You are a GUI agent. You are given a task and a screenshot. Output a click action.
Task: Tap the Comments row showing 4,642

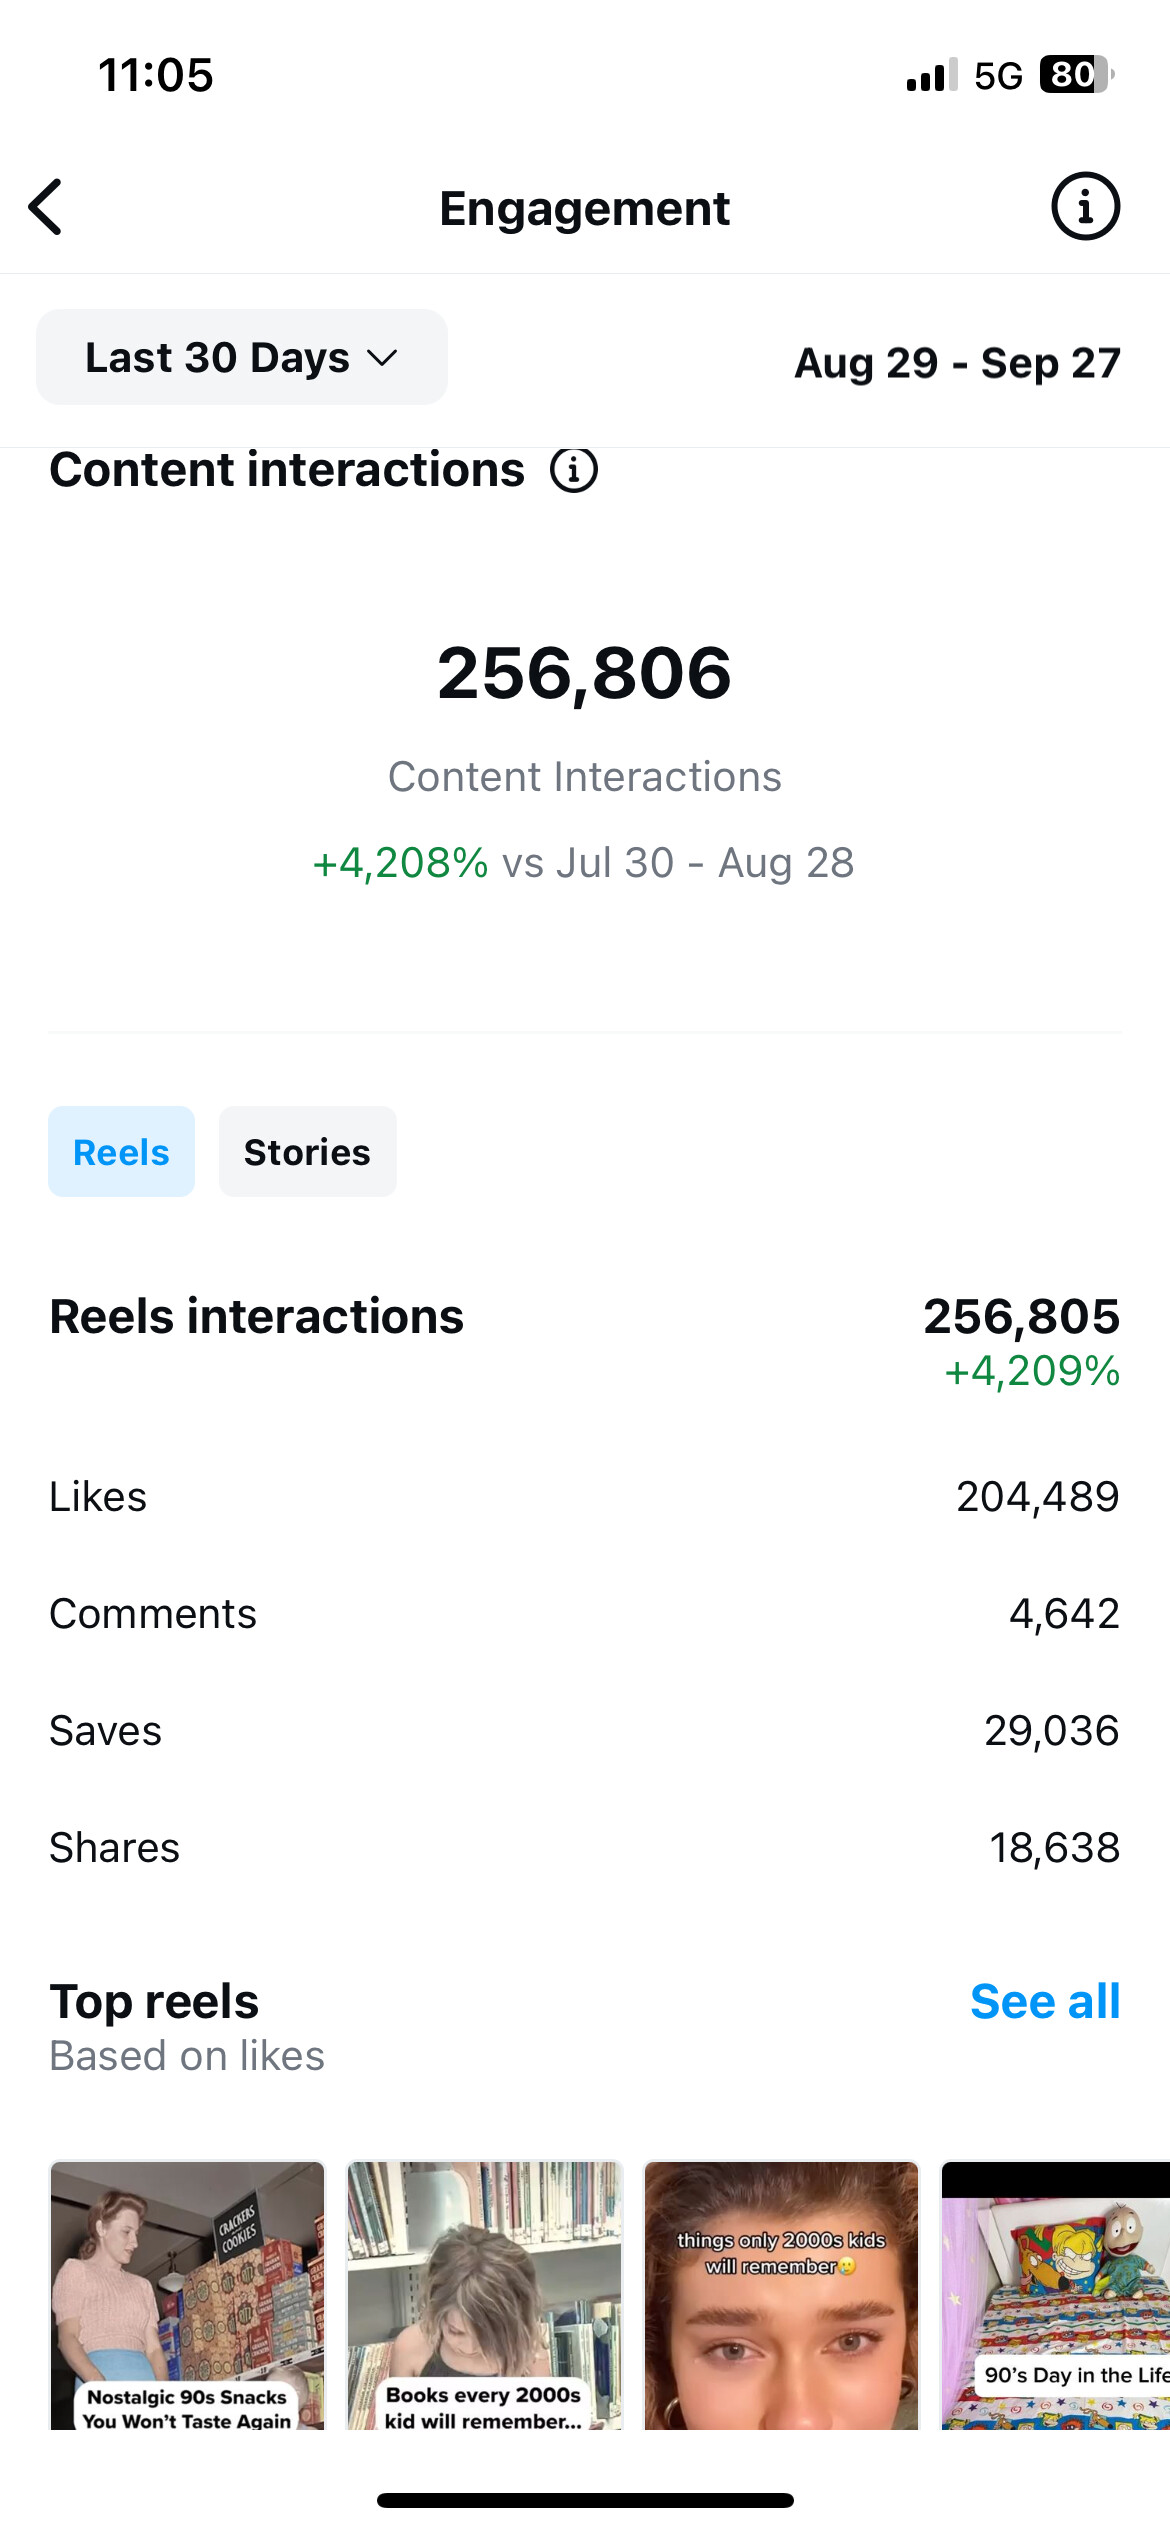pos(585,1614)
